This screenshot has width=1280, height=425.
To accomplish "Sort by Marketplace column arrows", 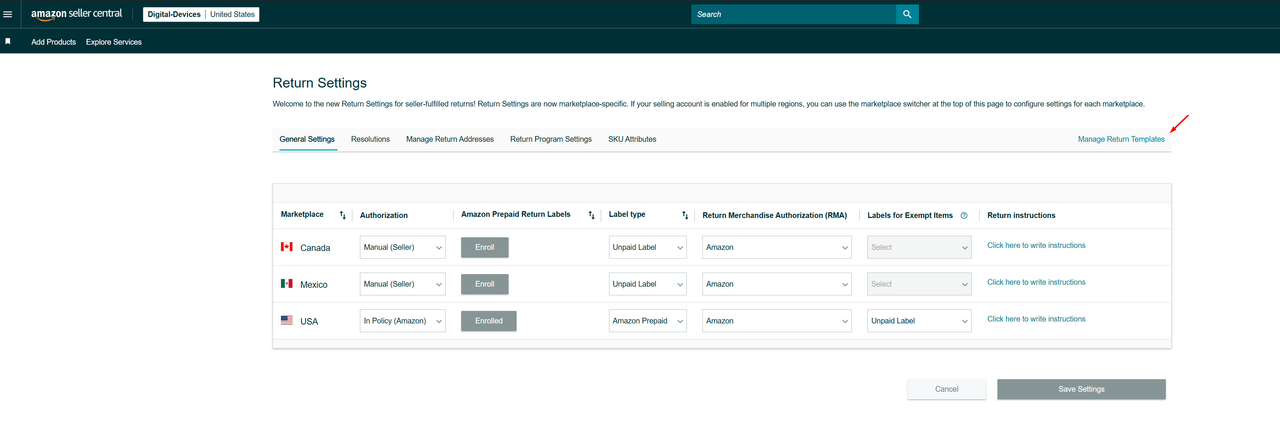I will coord(342,215).
